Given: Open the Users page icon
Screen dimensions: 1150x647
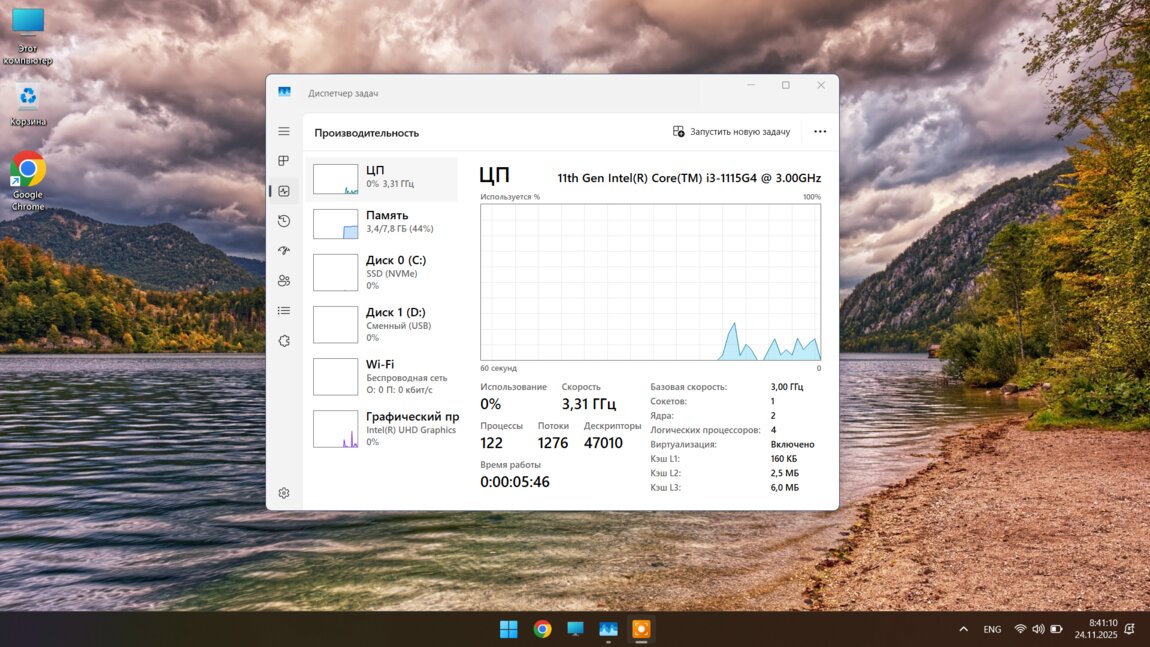Looking at the screenshot, I should click(284, 281).
